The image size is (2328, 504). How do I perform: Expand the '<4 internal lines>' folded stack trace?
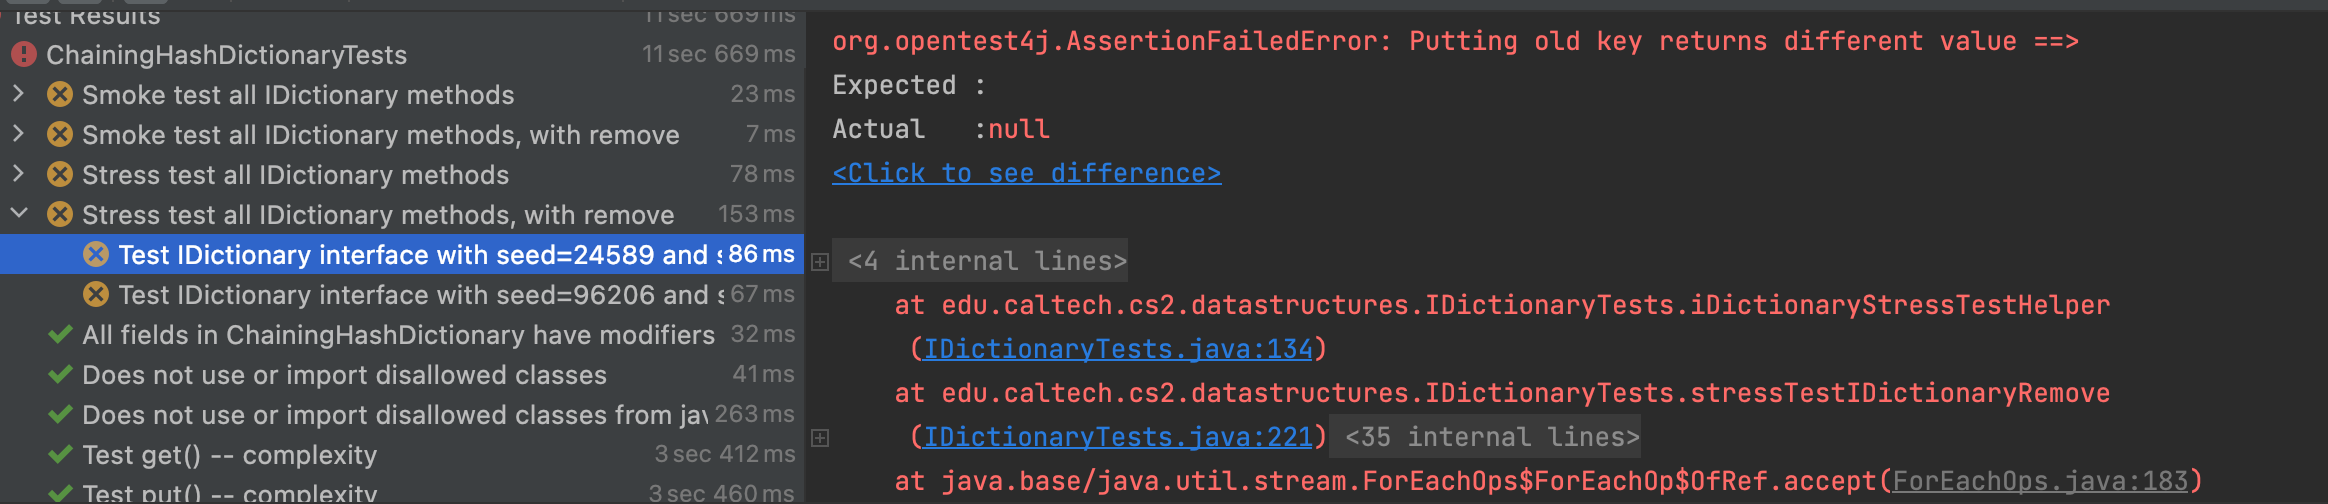click(820, 262)
